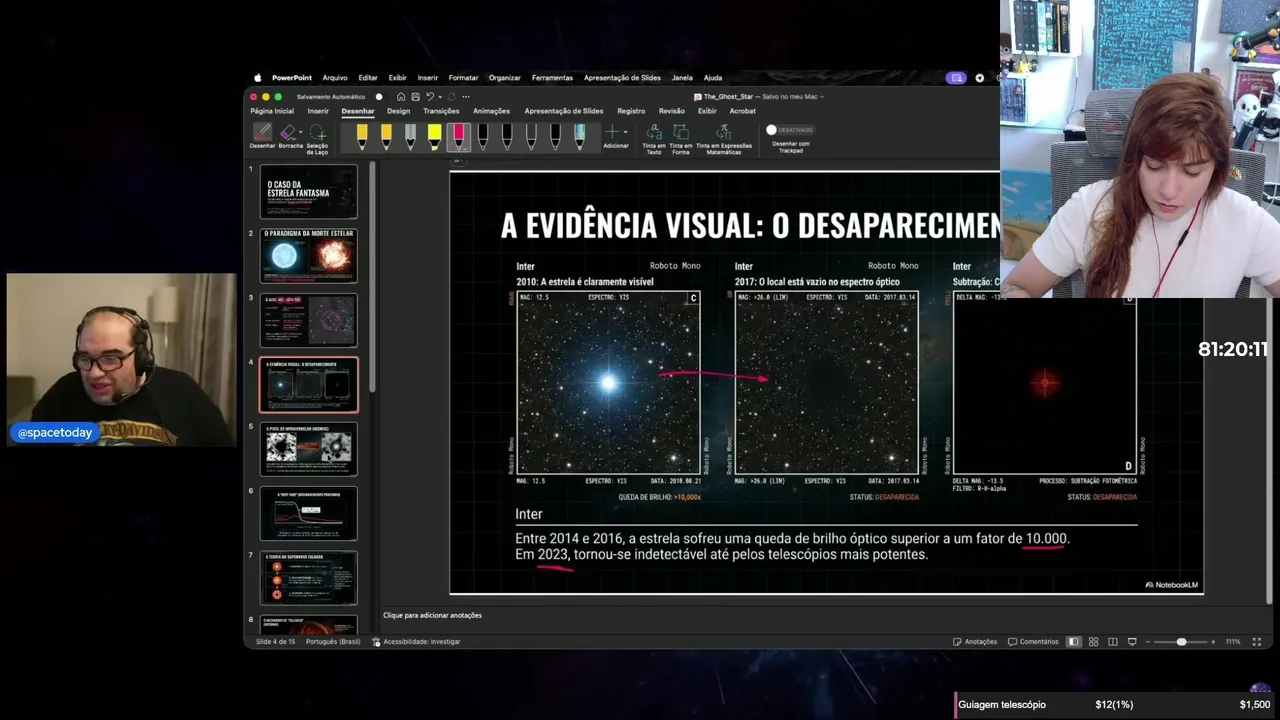1280x720 pixels.
Task: Select slide 2 thumbnail Paradigma da Morte Estelar
Action: pos(308,255)
